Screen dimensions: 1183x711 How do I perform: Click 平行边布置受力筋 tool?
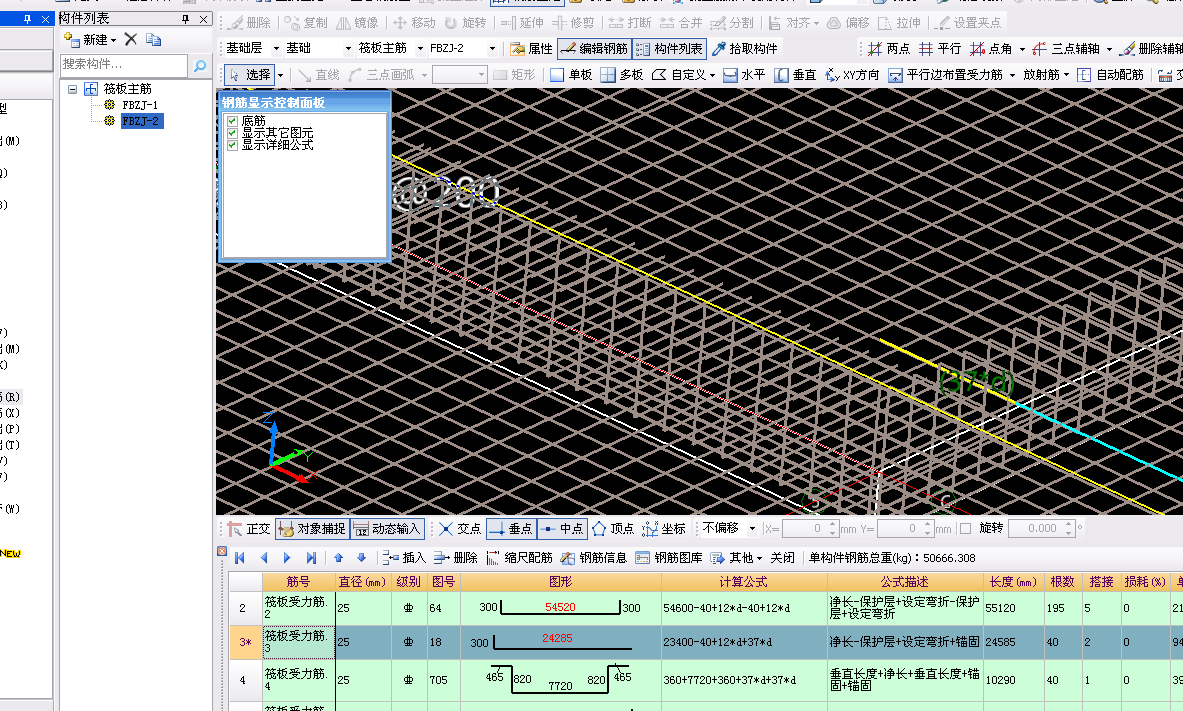[x=946, y=75]
